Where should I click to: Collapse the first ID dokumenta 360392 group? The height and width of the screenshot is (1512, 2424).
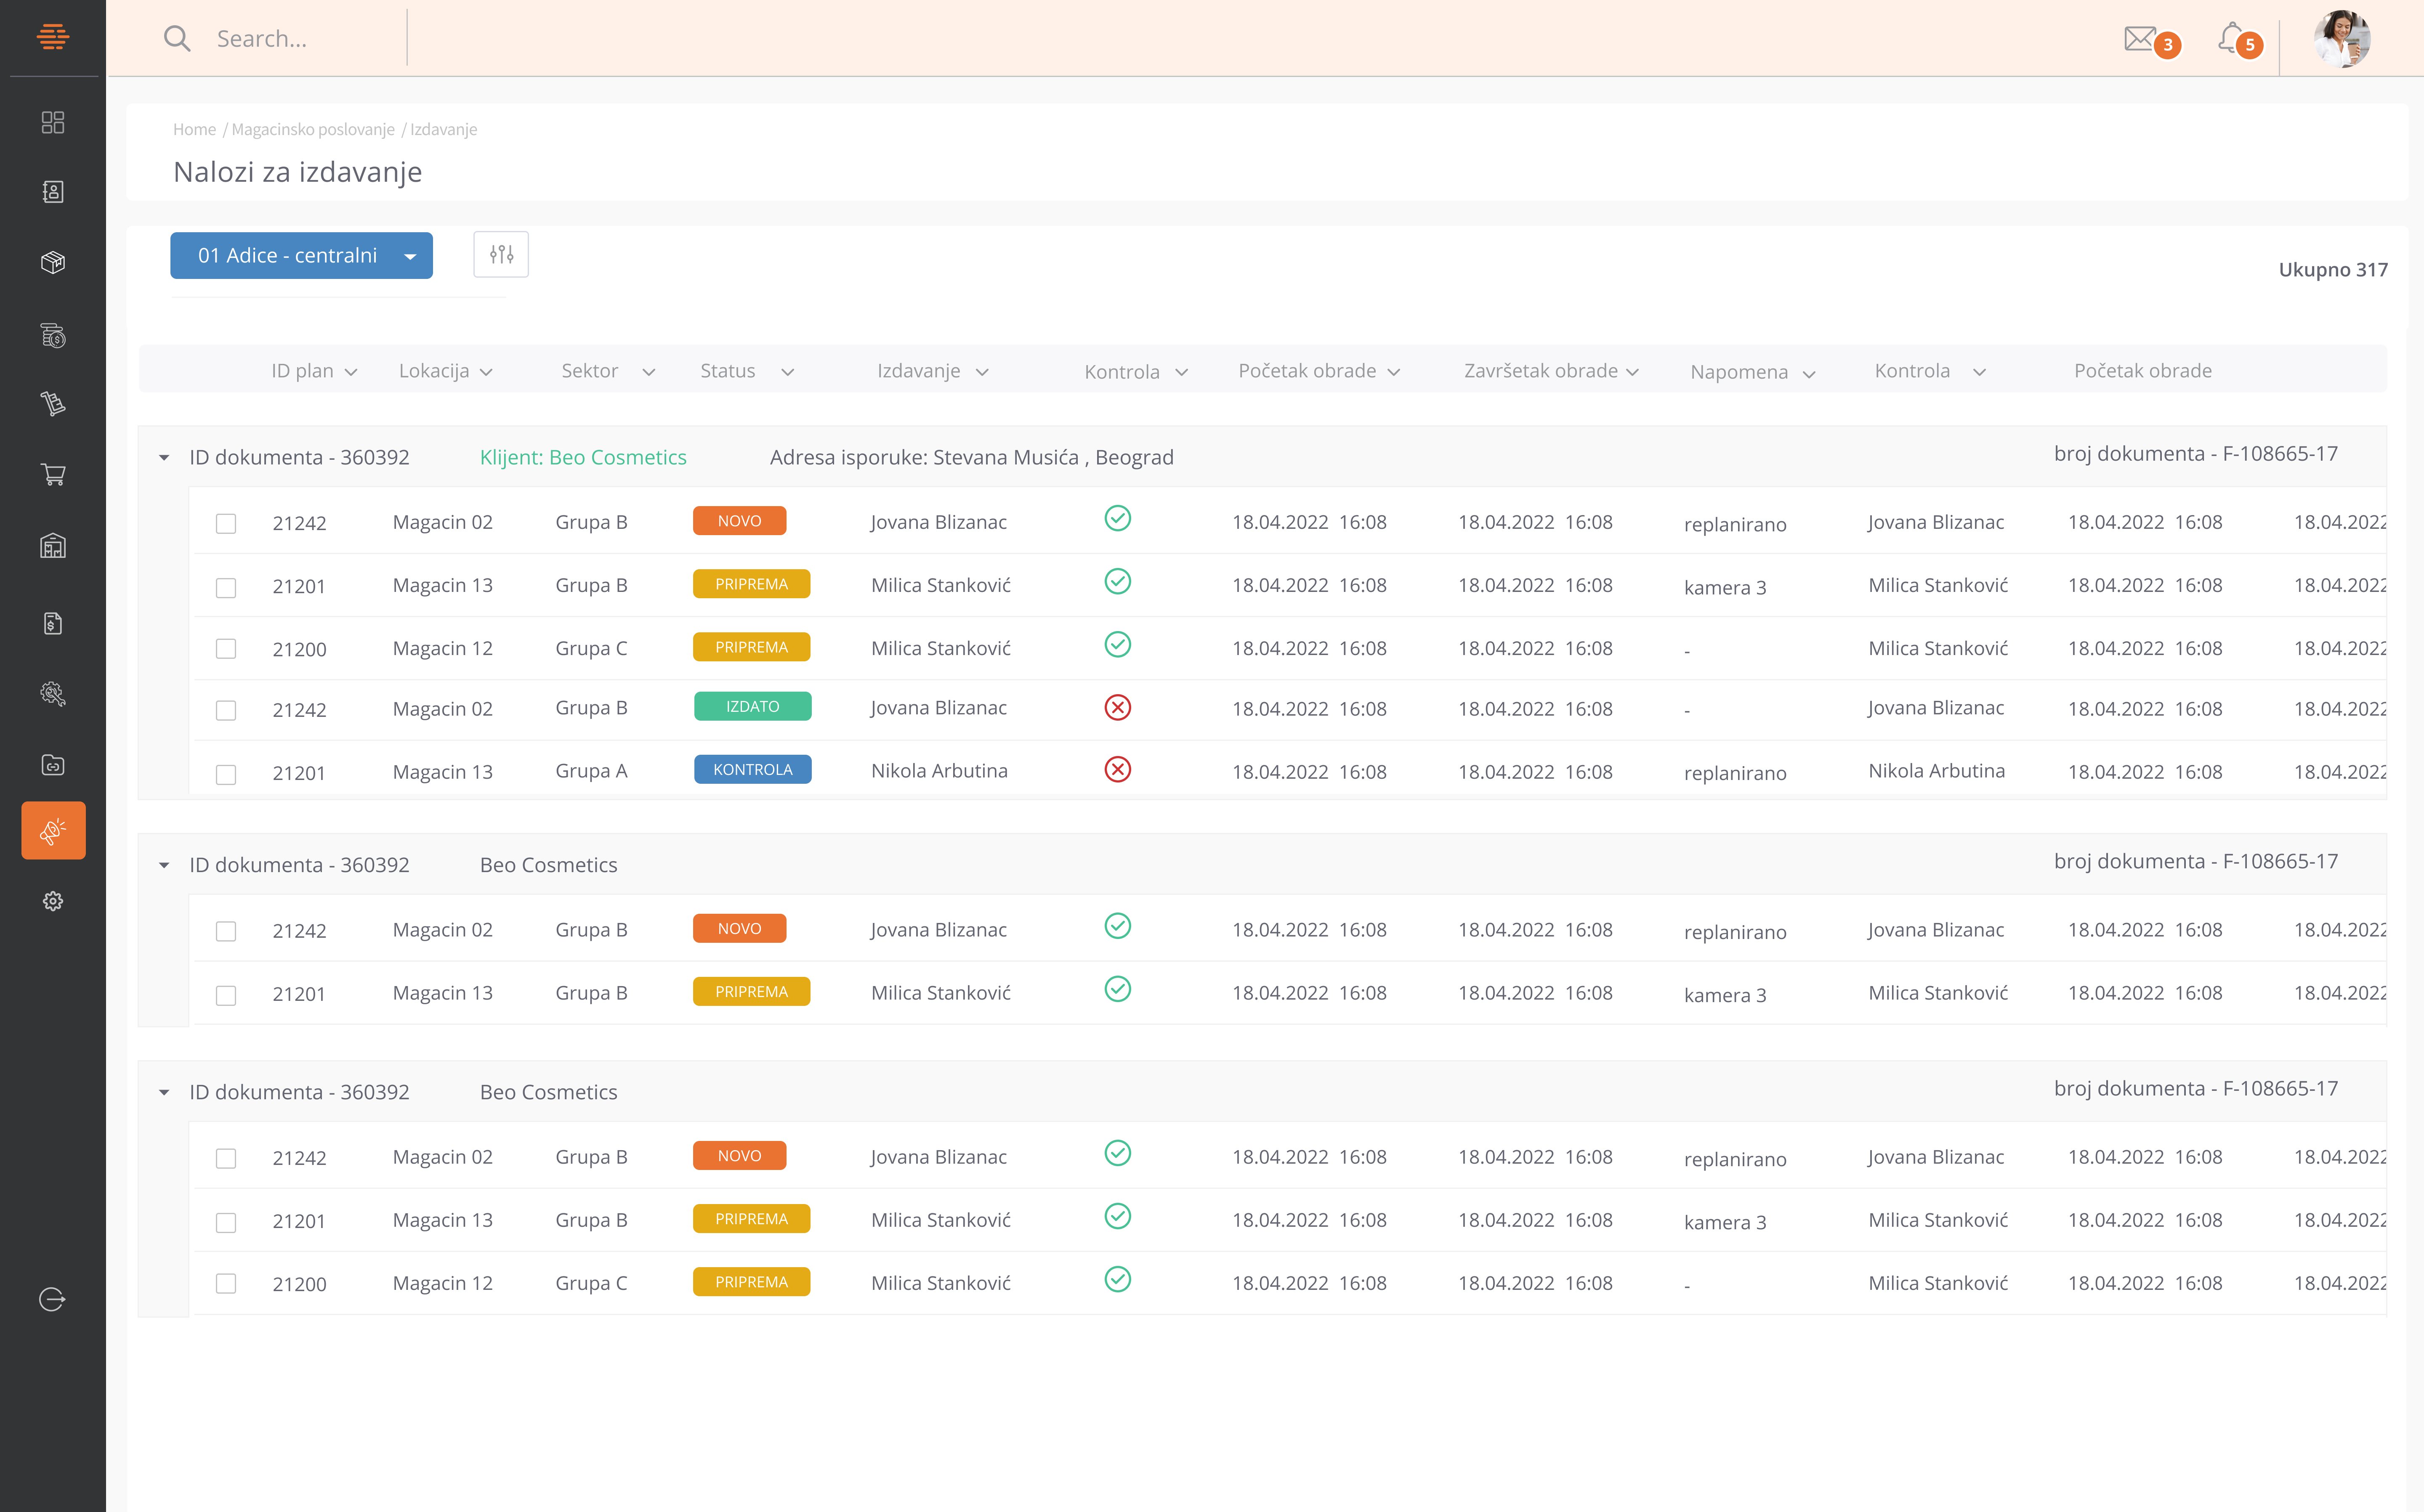pyautogui.click(x=164, y=458)
